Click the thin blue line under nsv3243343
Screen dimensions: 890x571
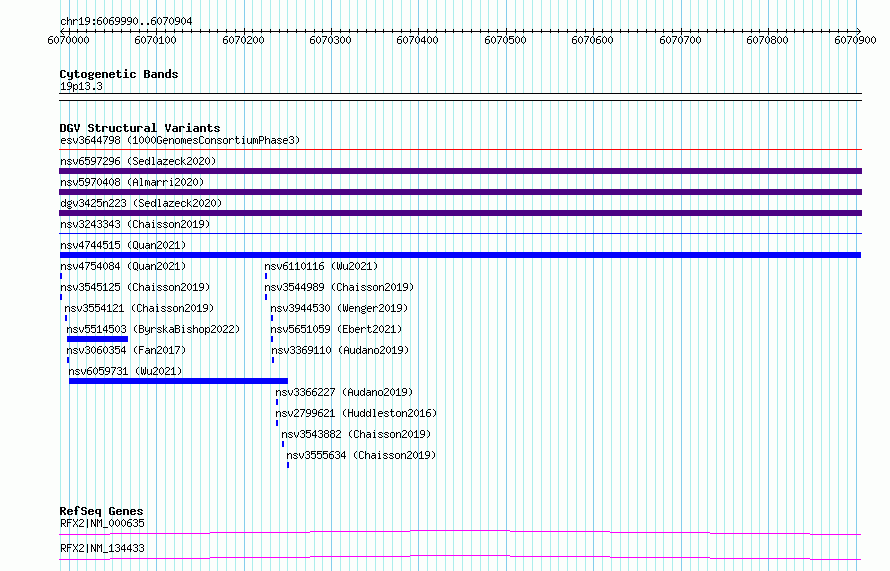460,234
